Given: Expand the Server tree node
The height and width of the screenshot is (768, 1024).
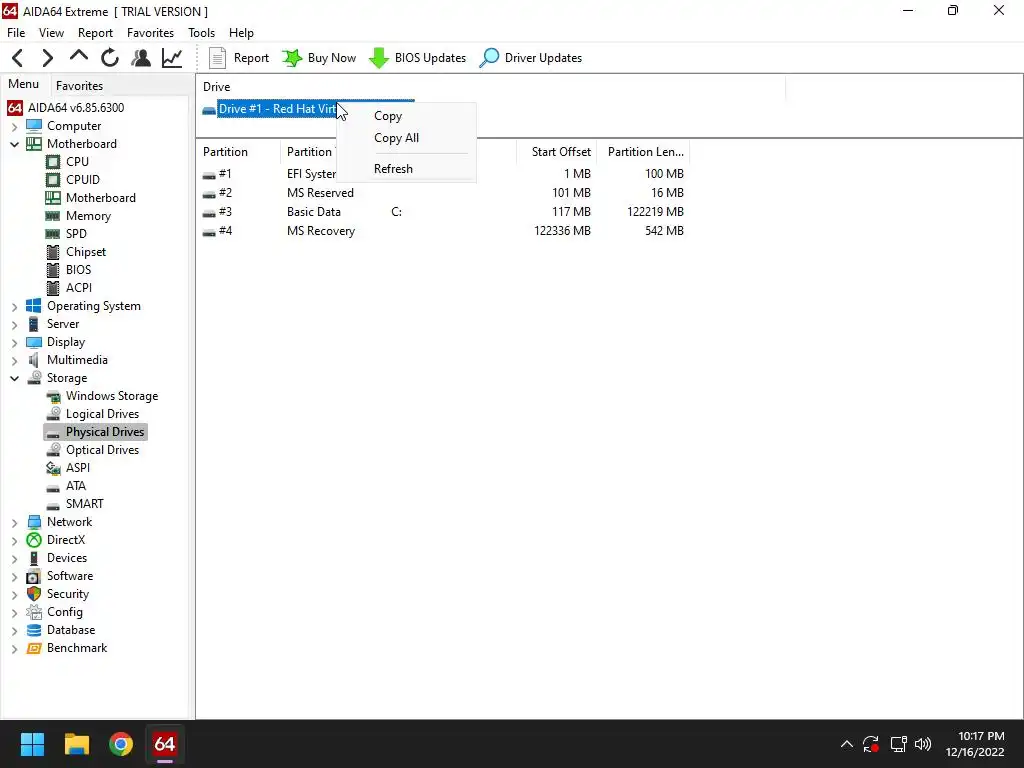Looking at the screenshot, I should (14, 325).
